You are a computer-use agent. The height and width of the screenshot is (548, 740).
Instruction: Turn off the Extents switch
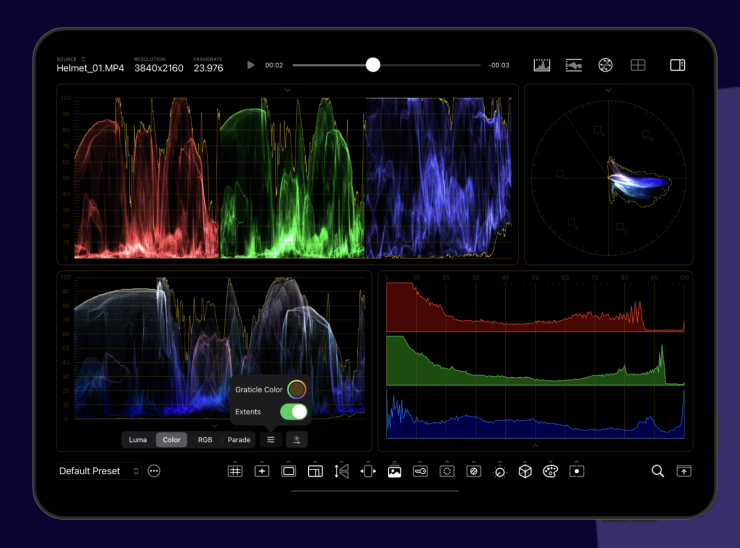pyautogui.click(x=293, y=411)
